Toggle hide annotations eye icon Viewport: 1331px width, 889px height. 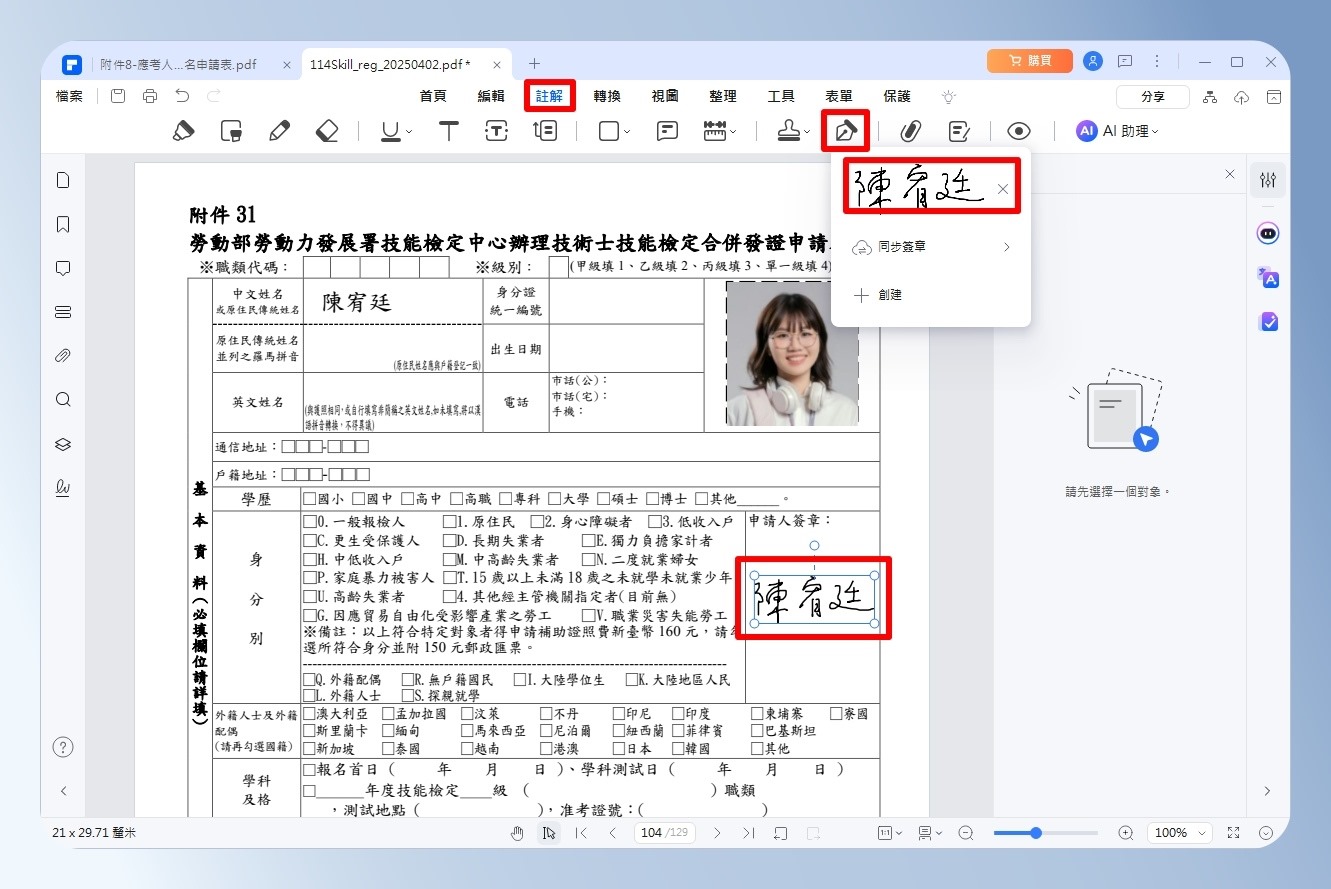[1018, 131]
